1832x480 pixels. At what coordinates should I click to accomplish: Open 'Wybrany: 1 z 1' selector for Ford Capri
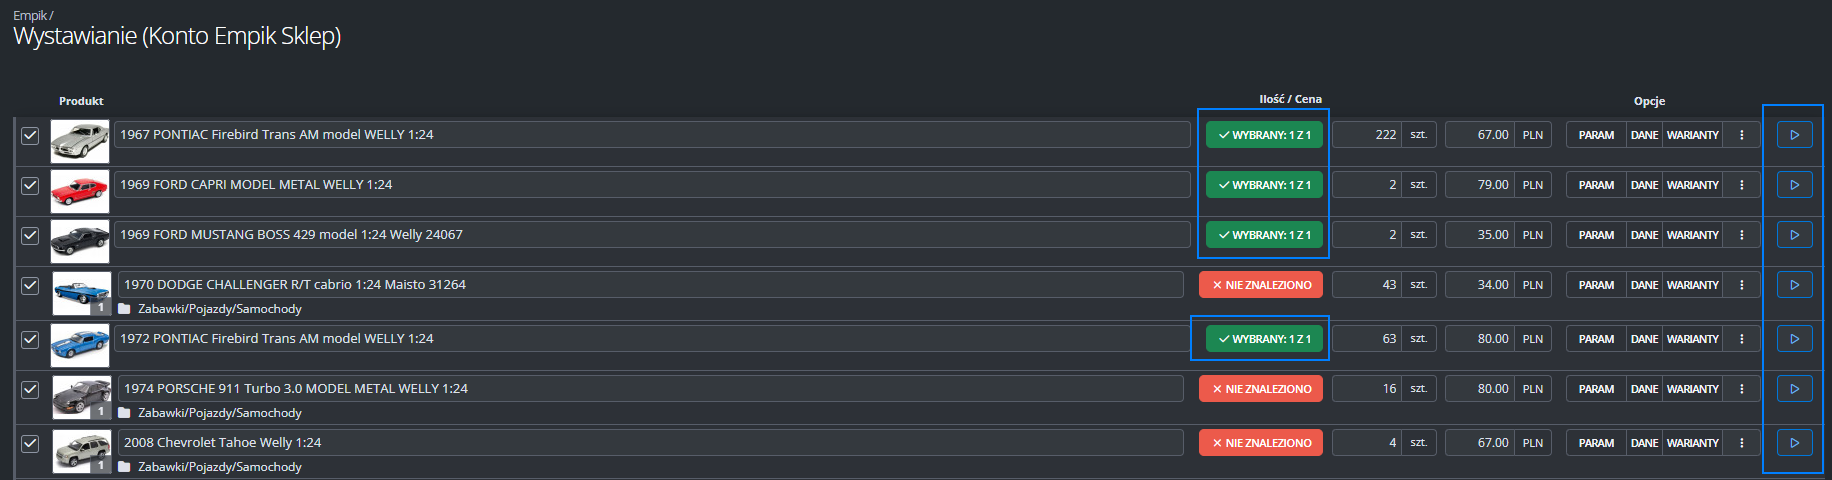(1264, 185)
